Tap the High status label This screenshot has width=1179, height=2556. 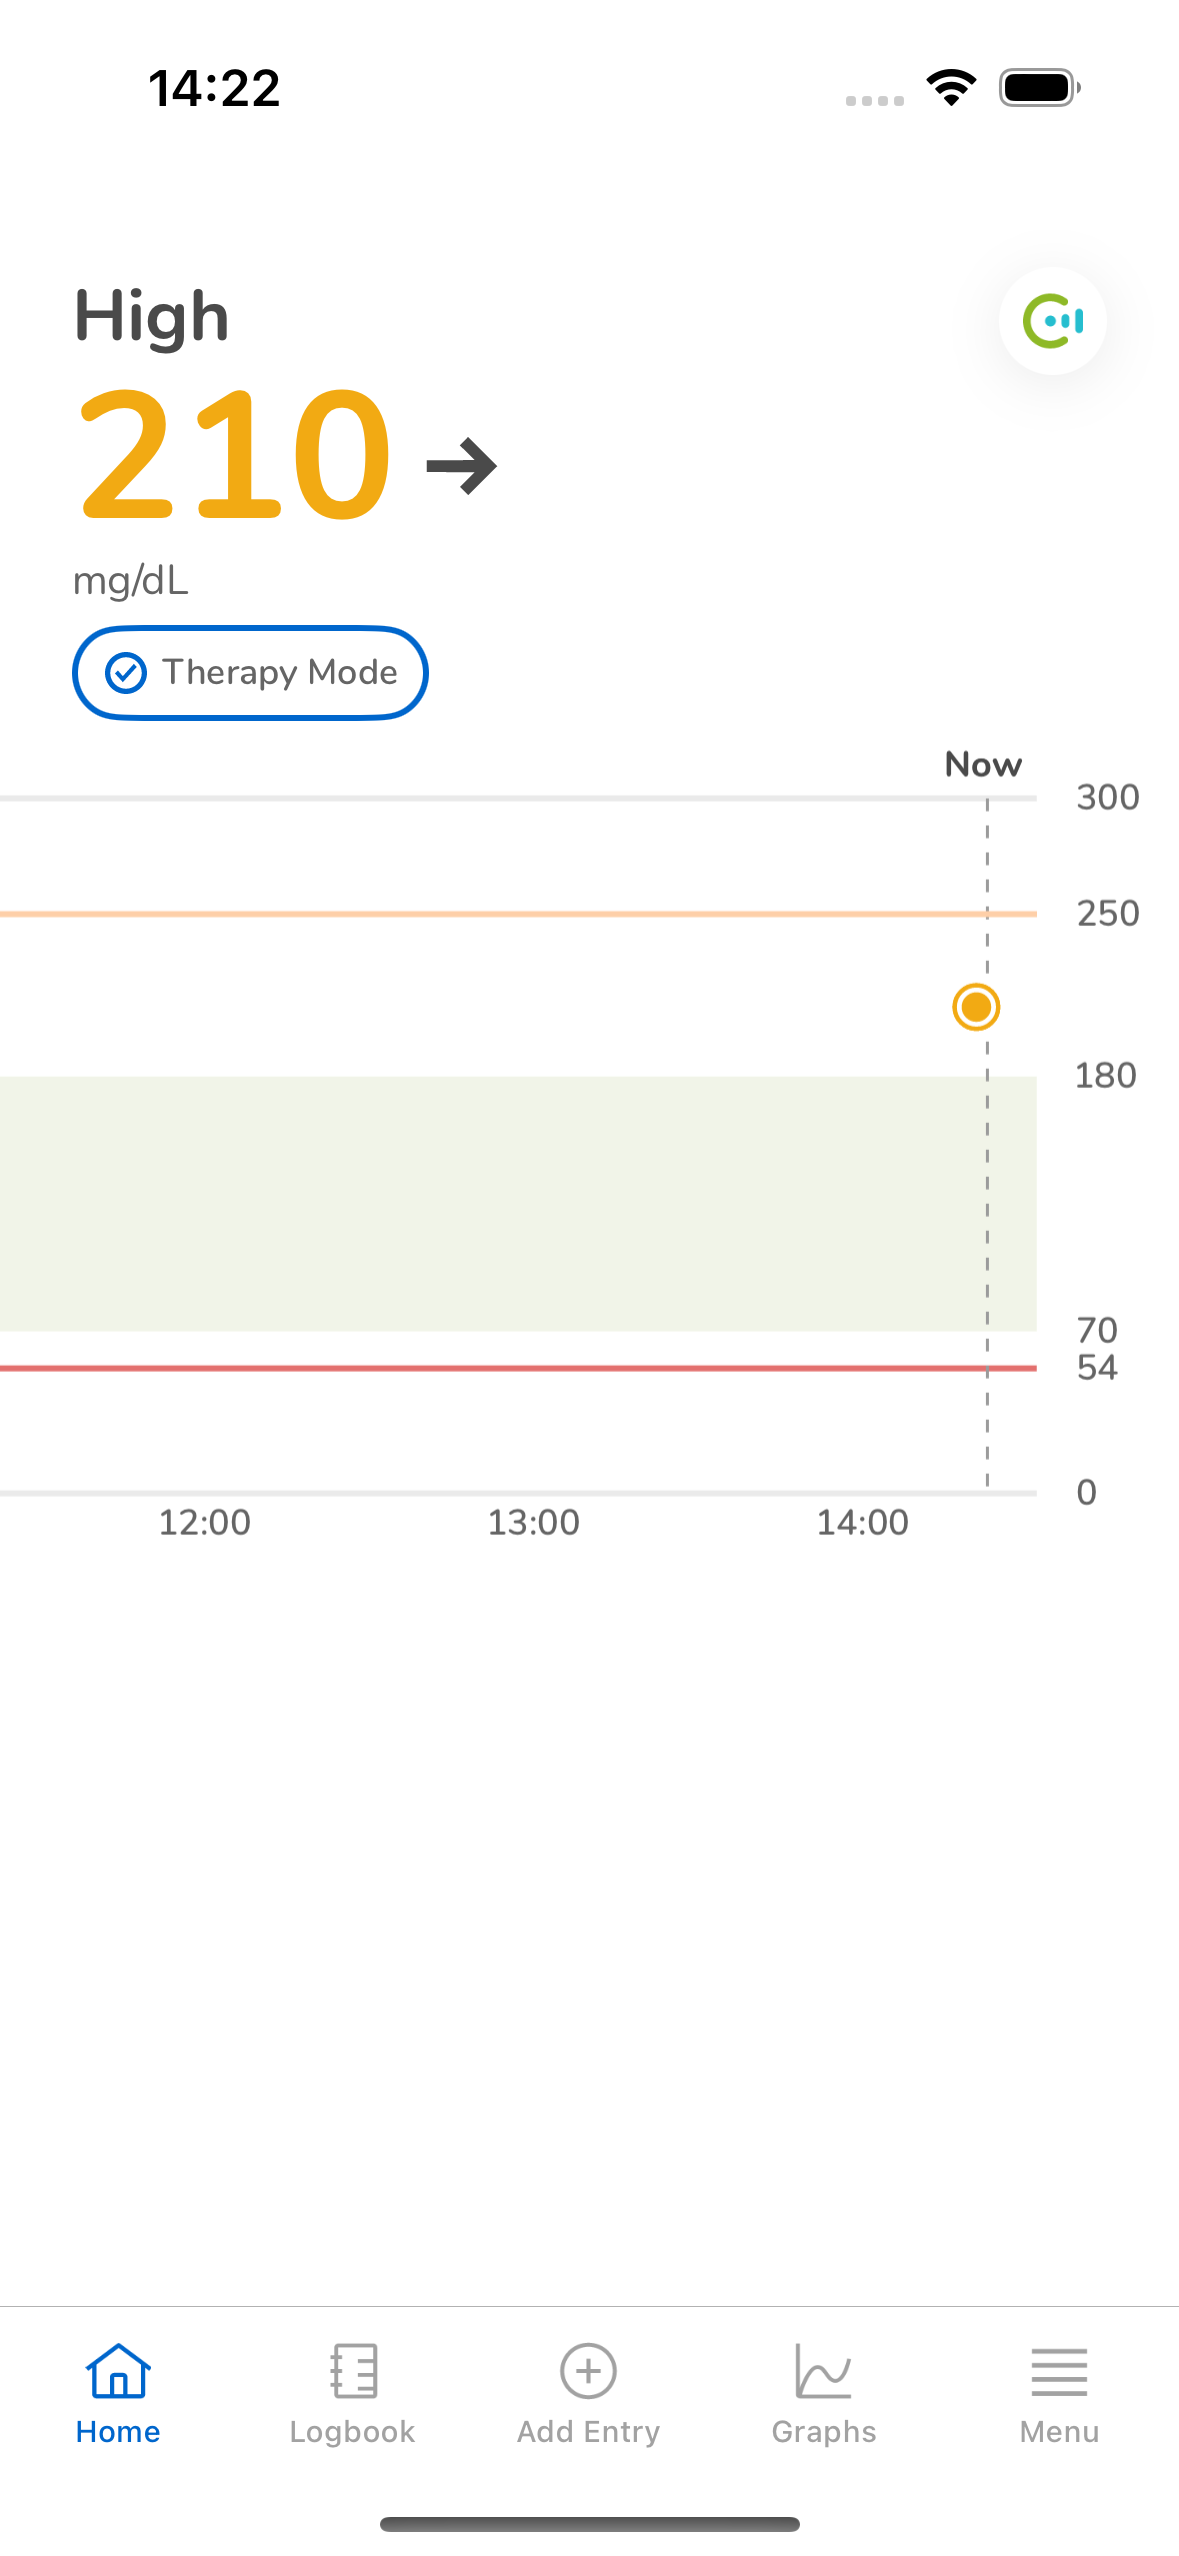[152, 317]
